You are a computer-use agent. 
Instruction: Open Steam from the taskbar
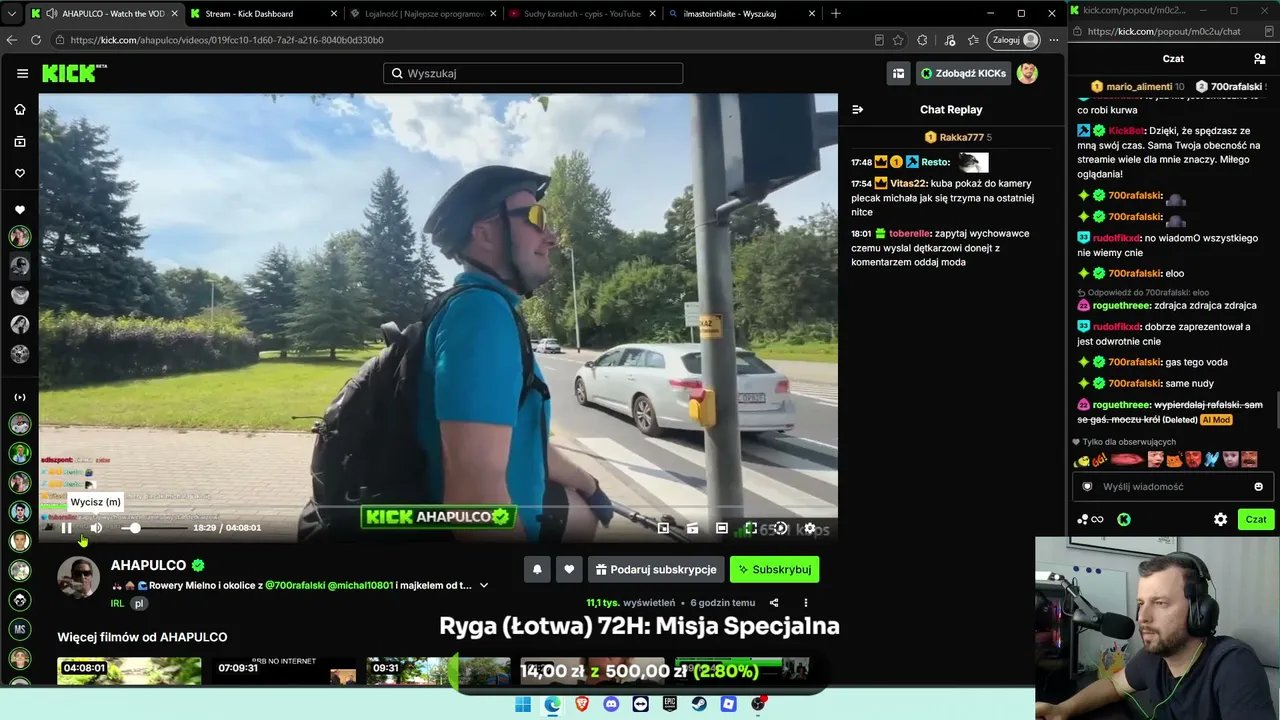700,704
